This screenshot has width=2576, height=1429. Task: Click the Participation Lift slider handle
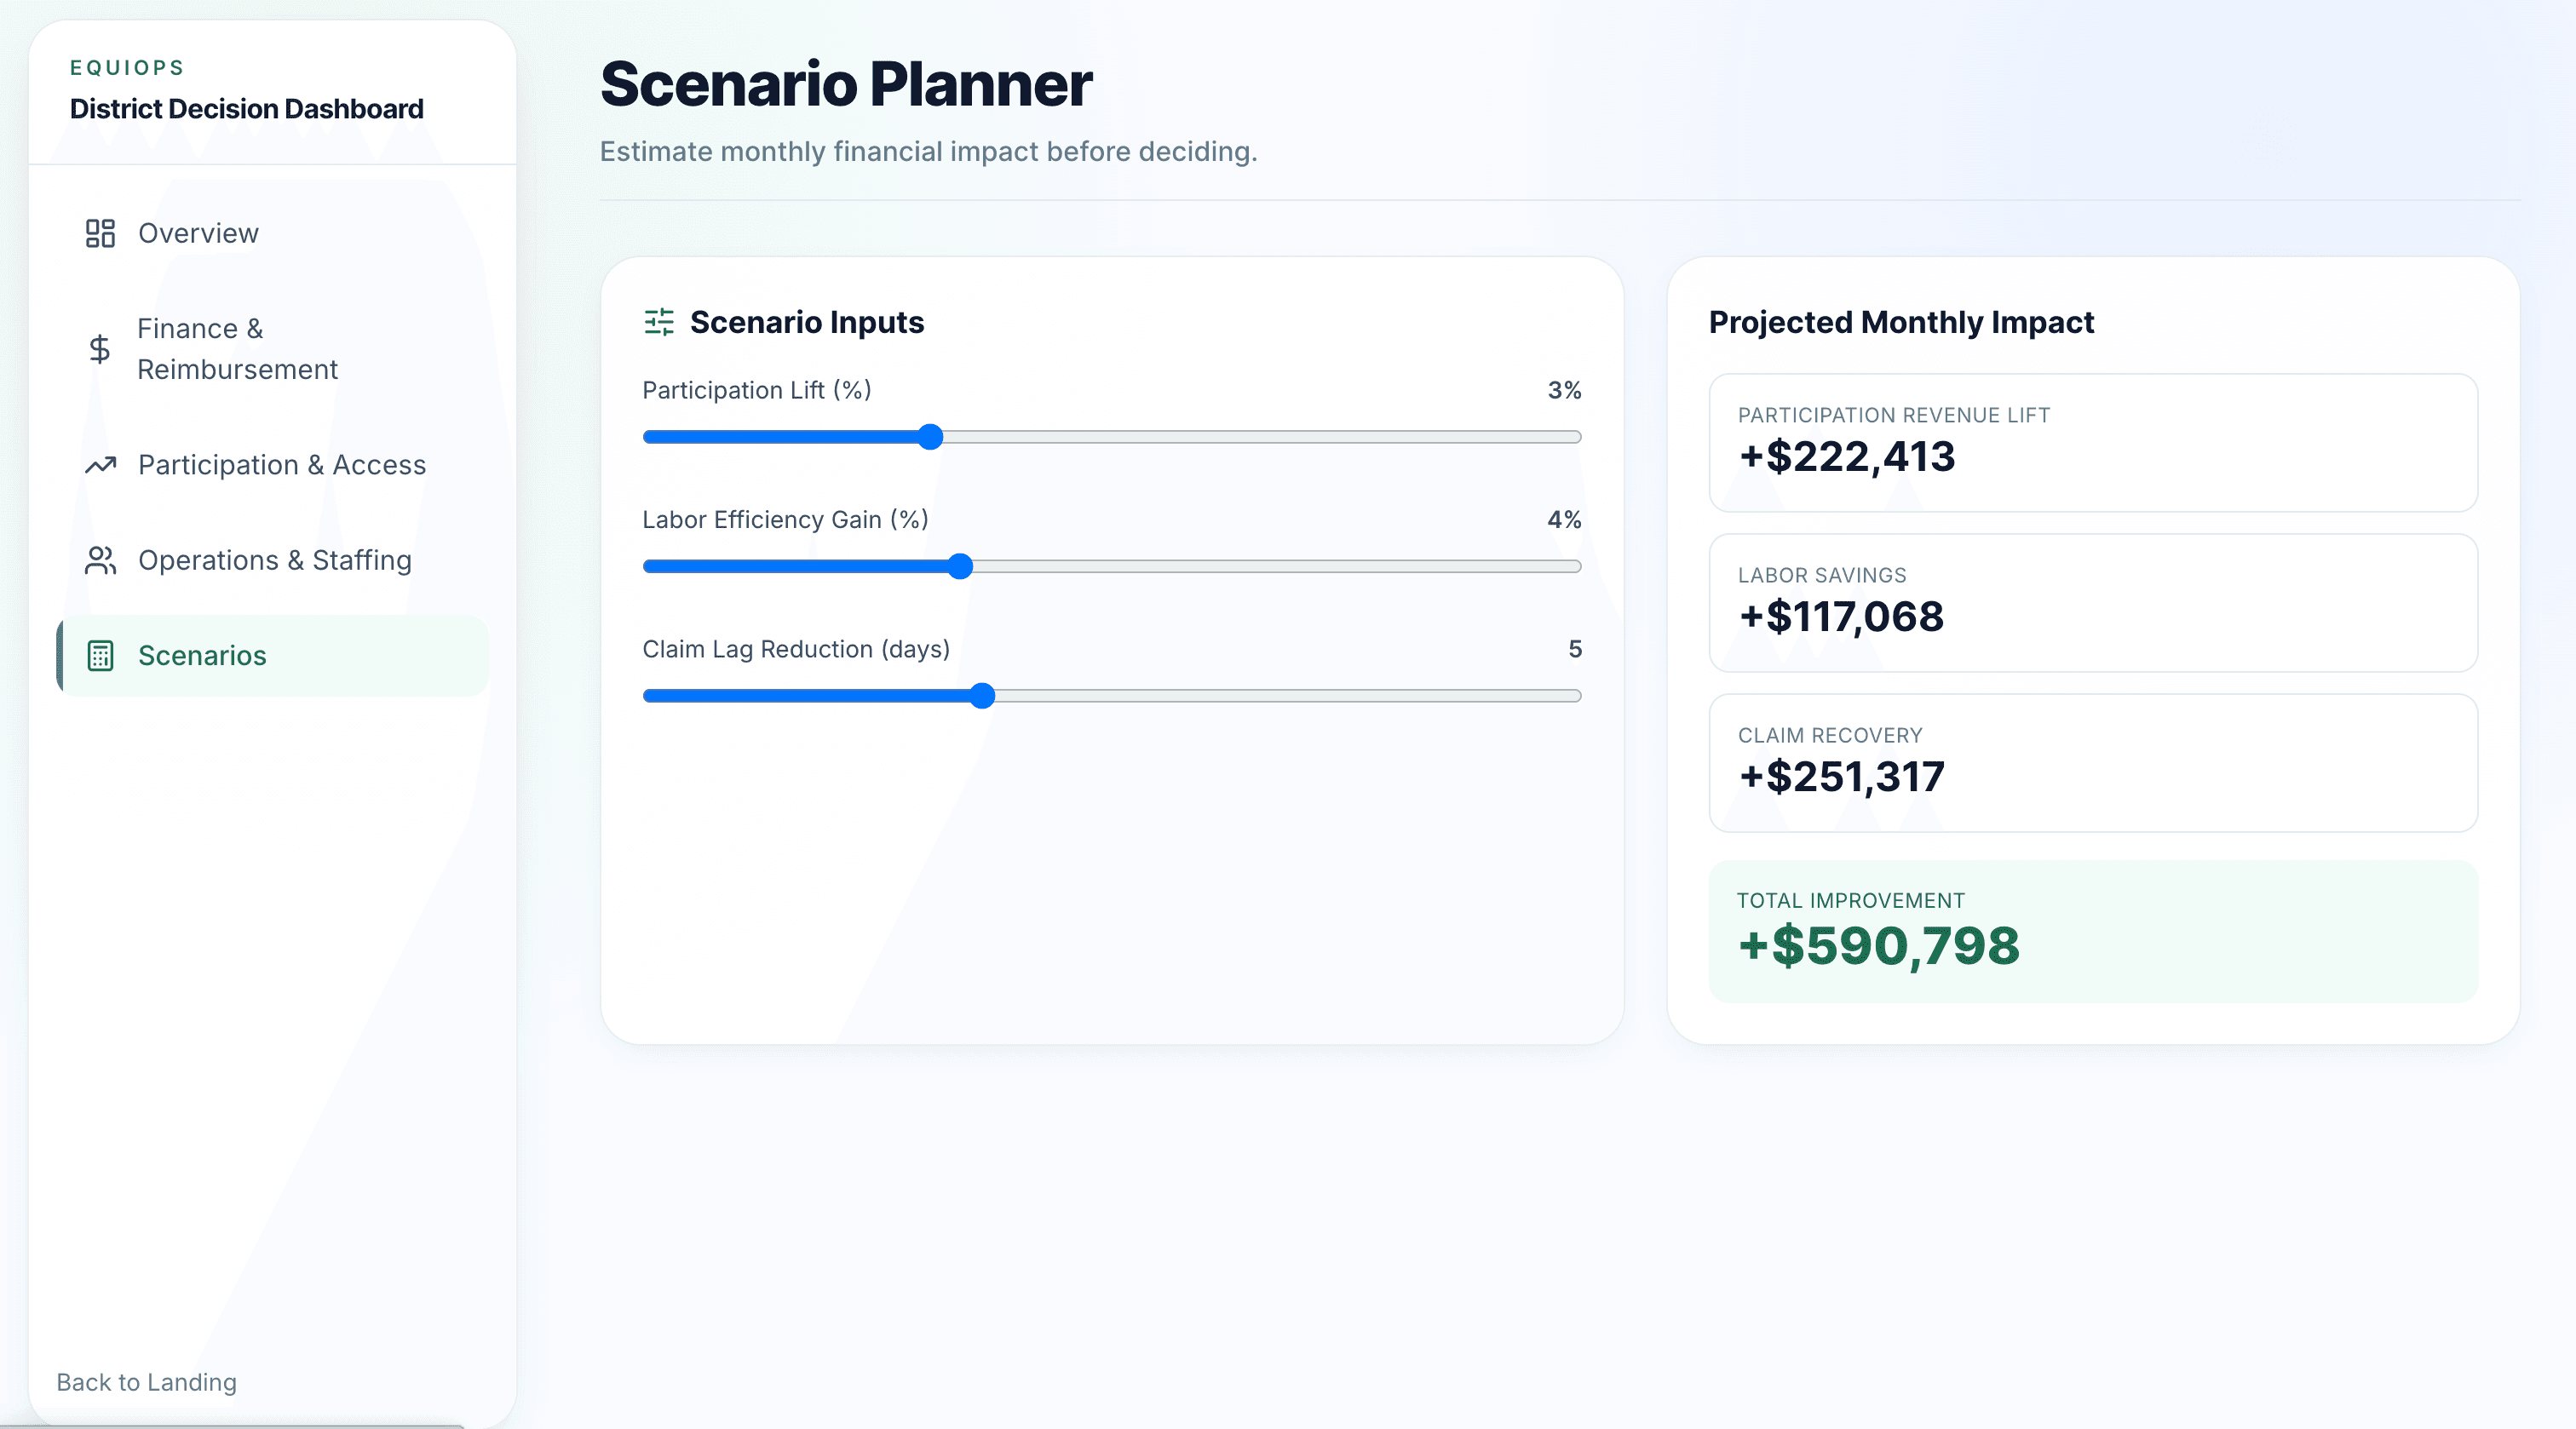point(930,437)
